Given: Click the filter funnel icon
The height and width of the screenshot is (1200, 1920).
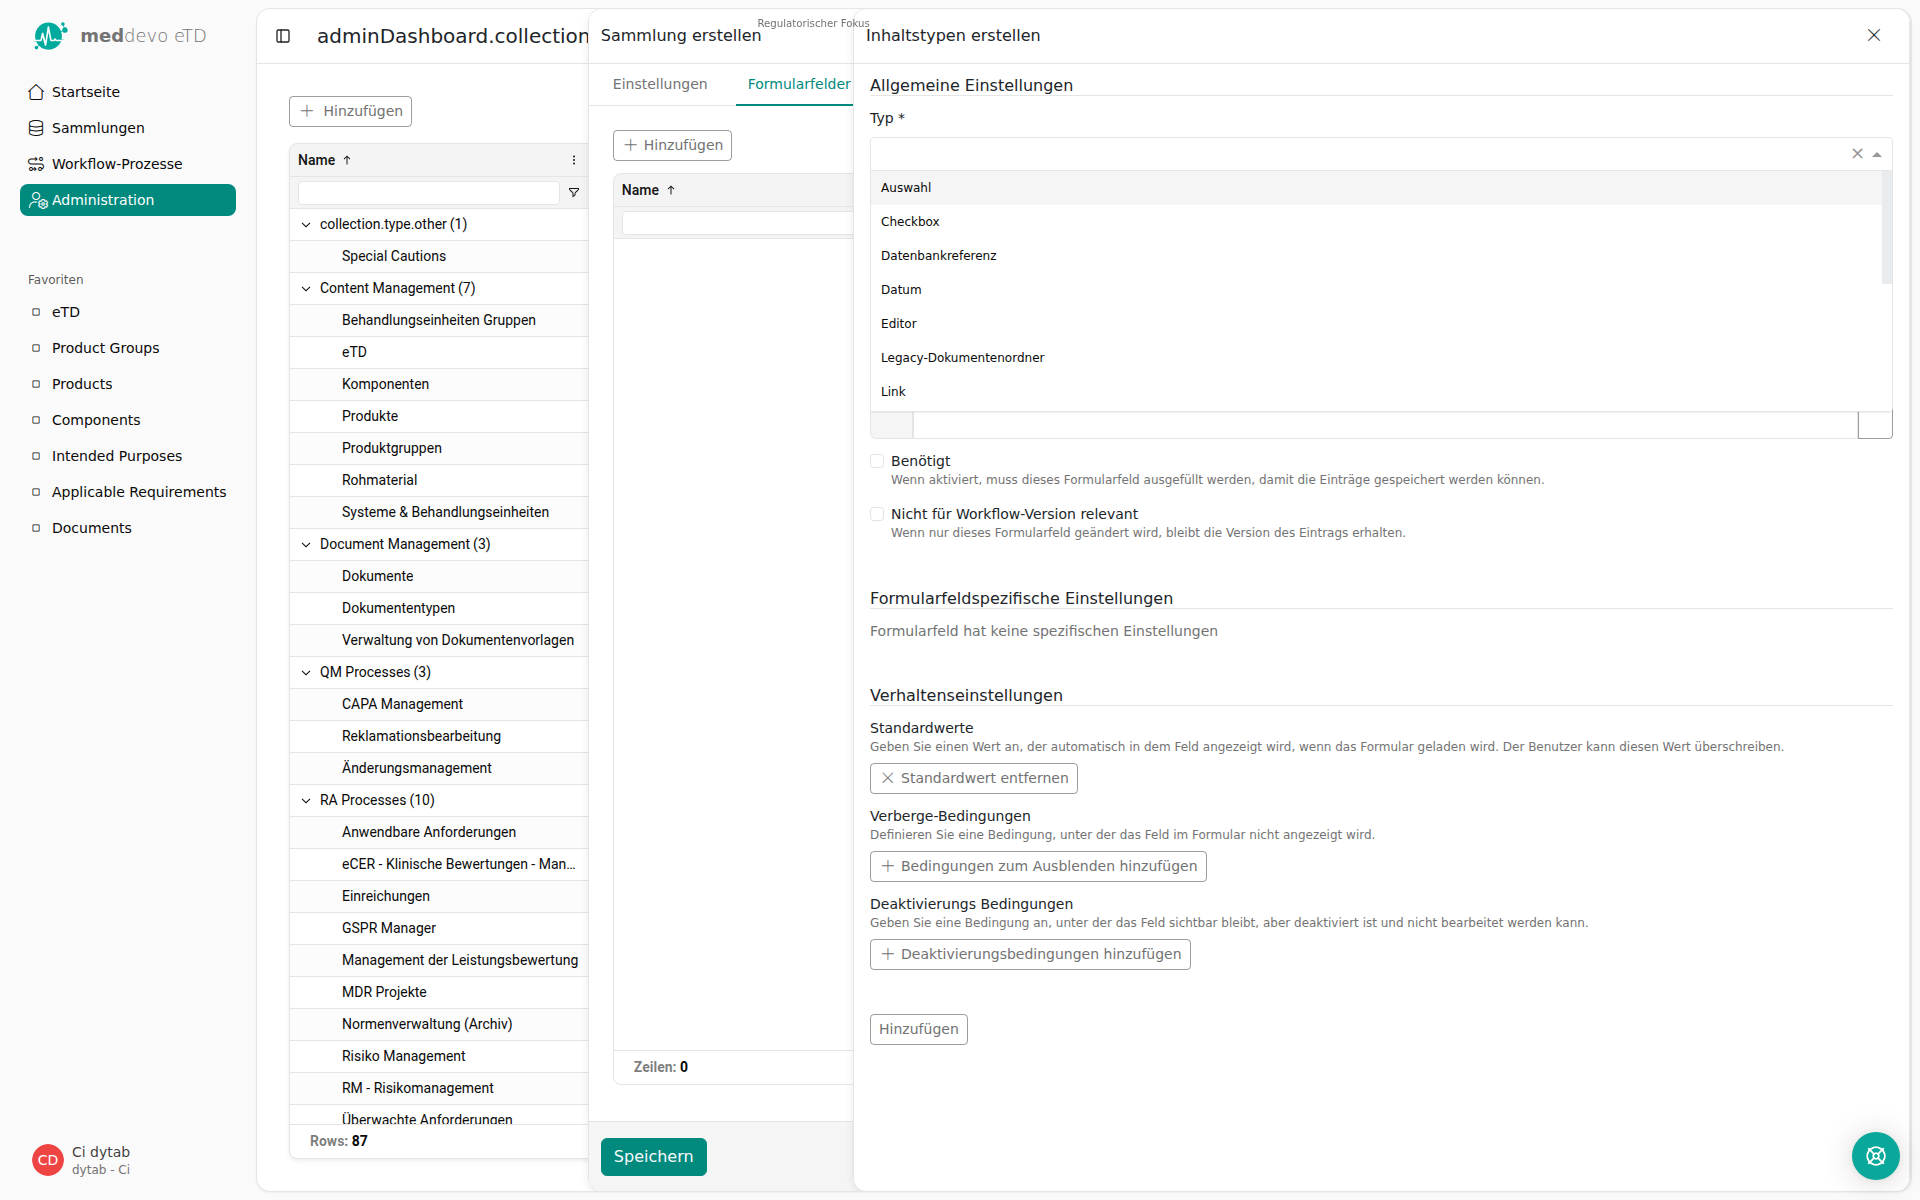Looking at the screenshot, I should (x=574, y=192).
